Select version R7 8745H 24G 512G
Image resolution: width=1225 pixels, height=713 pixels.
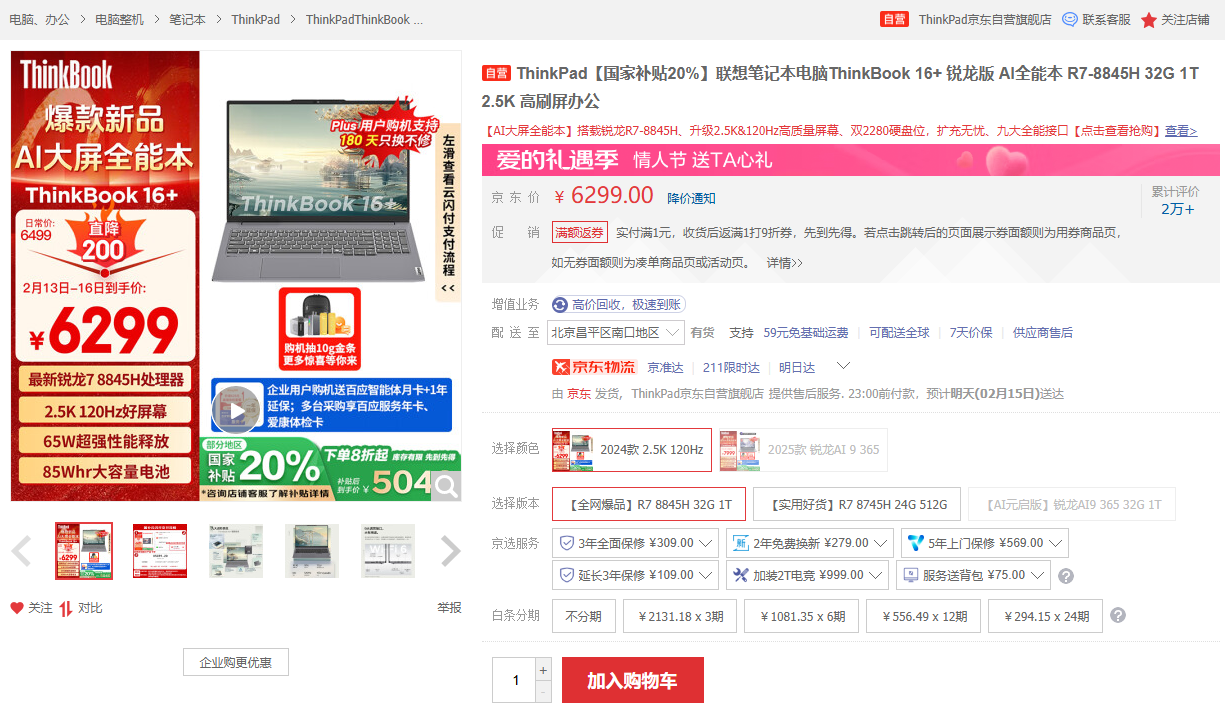tap(857, 505)
